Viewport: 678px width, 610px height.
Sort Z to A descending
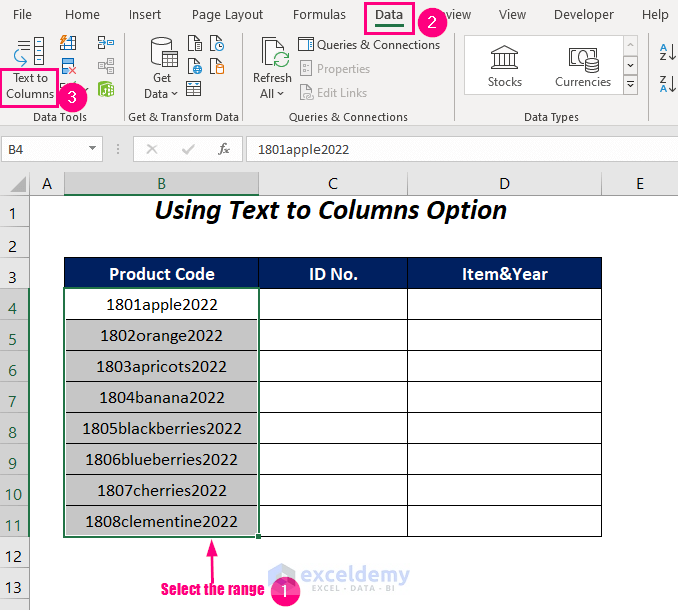pyautogui.click(x=667, y=83)
